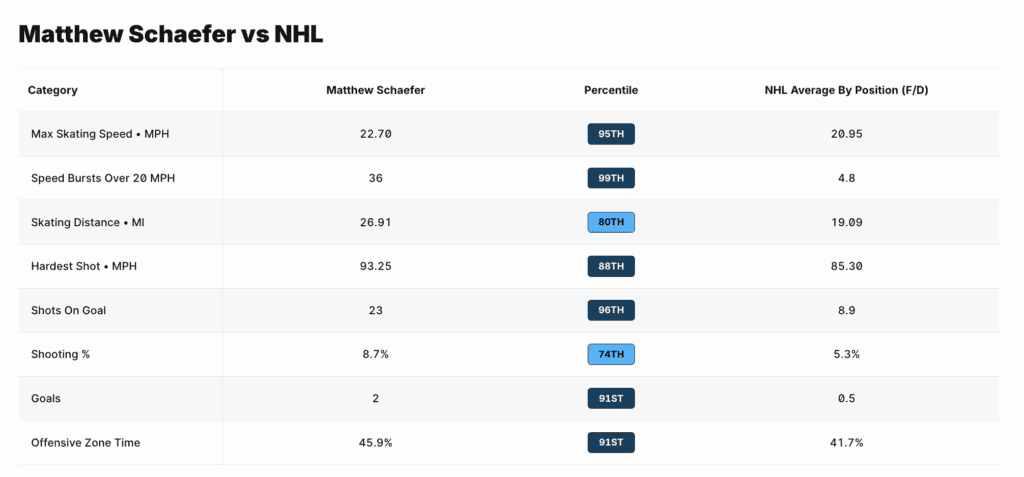Select the light blue 74TH badge
The width and height of the screenshot is (1024, 477).
(611, 354)
